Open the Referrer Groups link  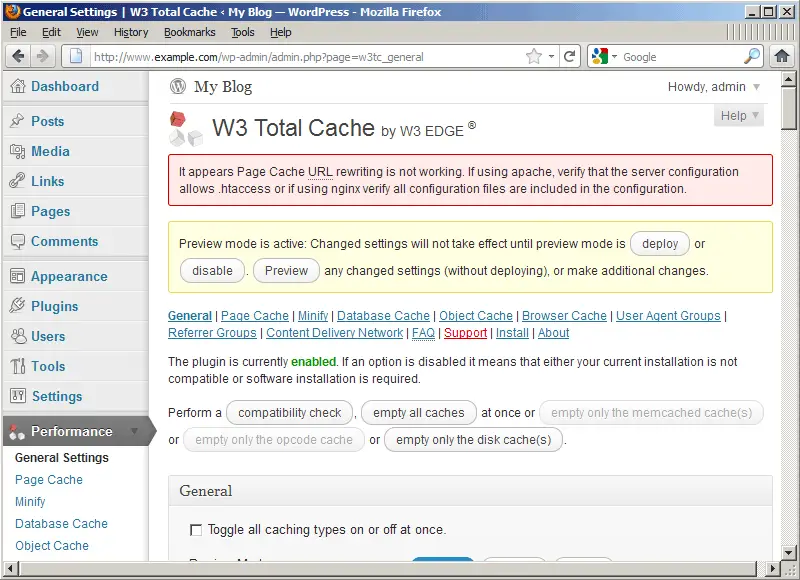212,333
